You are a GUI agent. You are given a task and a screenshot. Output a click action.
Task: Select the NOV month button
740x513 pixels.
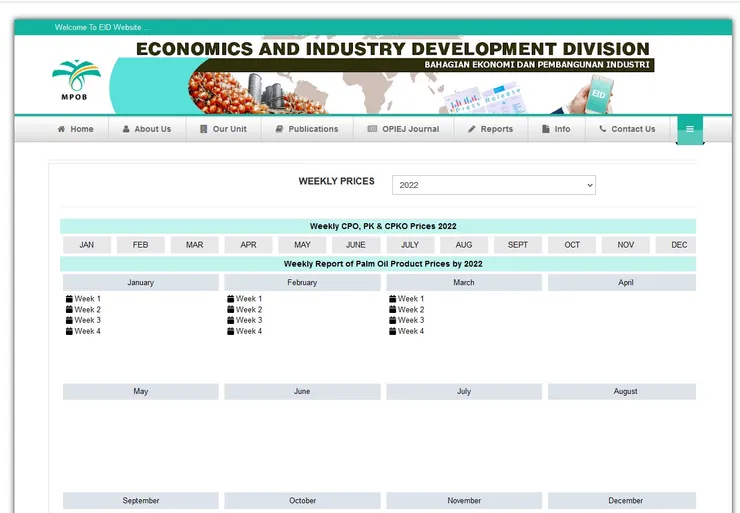click(x=626, y=245)
